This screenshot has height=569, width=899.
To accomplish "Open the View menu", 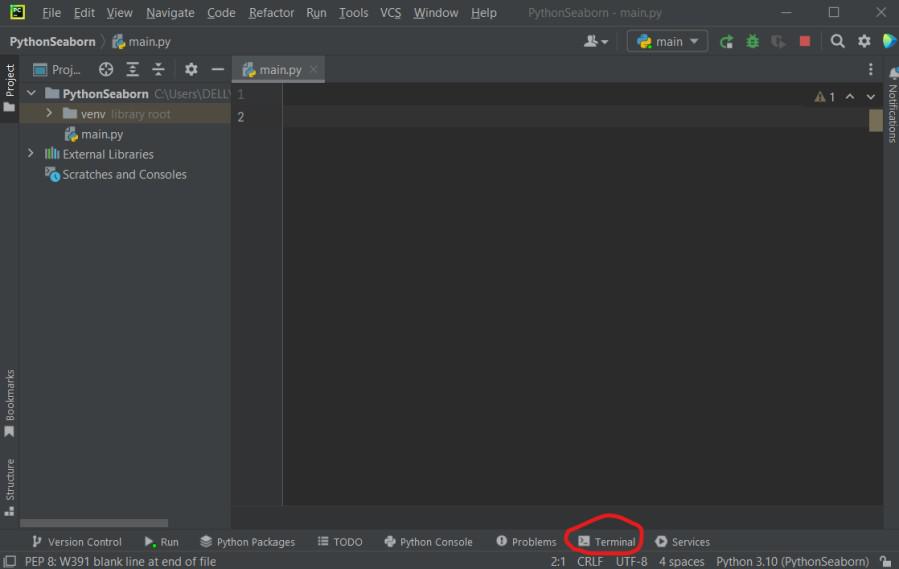I will pyautogui.click(x=119, y=13).
